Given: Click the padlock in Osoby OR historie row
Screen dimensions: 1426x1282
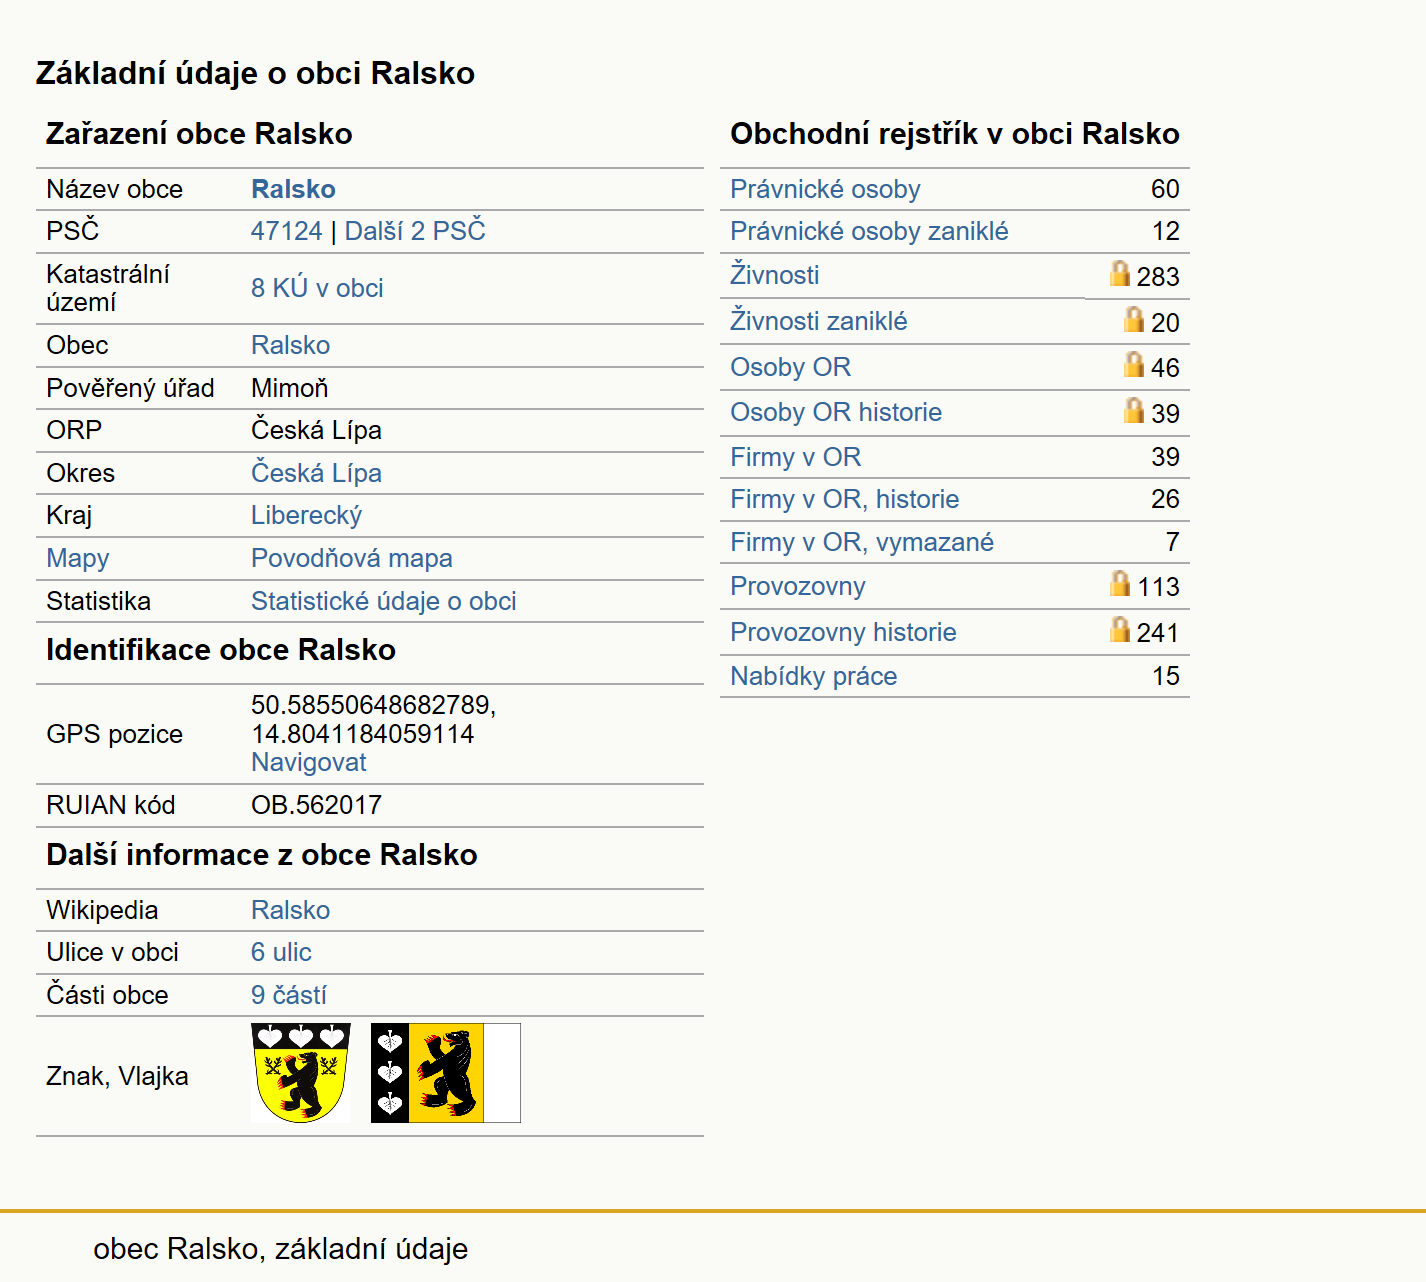Looking at the screenshot, I should click(1134, 410).
